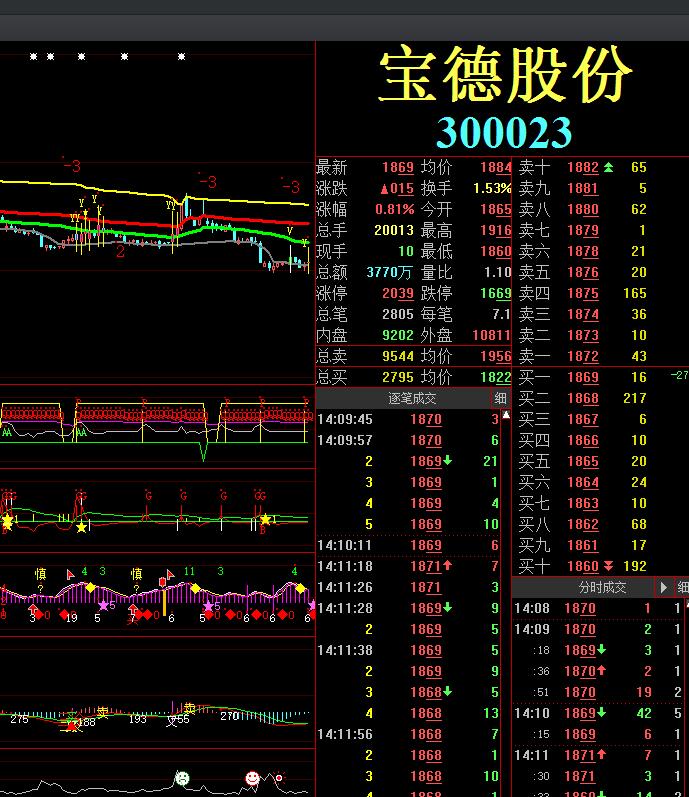Click the 涨停 price 2039
689x797 pixels.
click(x=398, y=293)
